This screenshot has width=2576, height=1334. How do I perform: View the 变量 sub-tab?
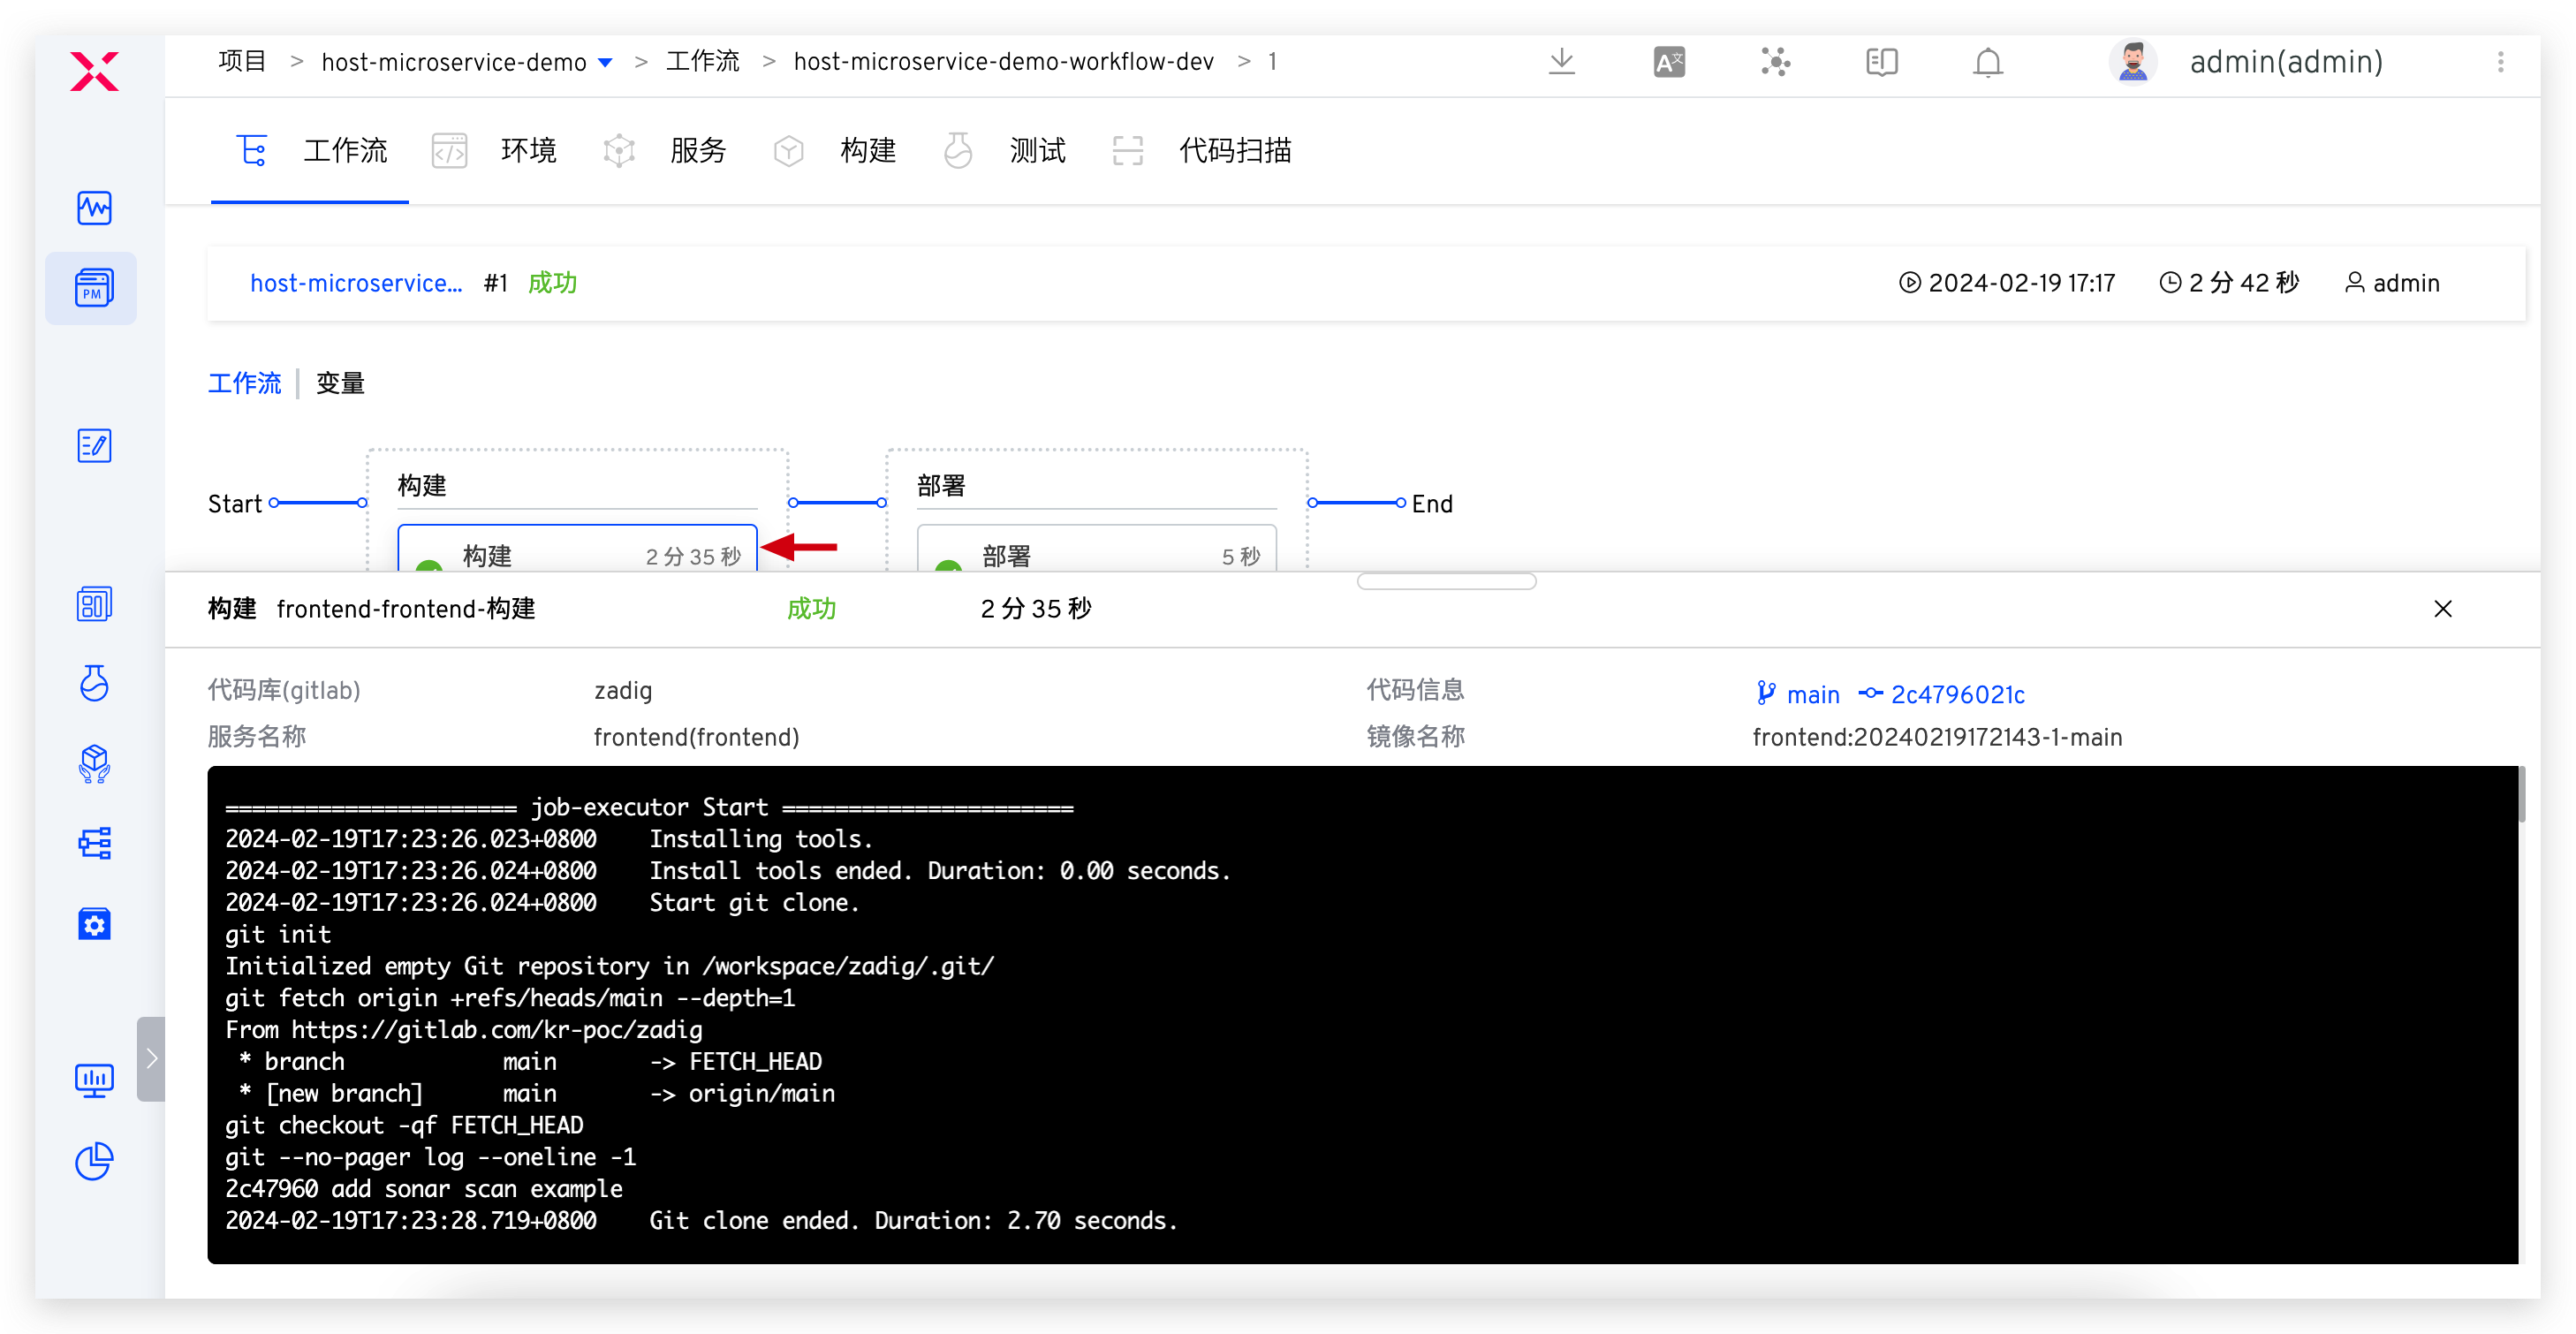point(340,383)
